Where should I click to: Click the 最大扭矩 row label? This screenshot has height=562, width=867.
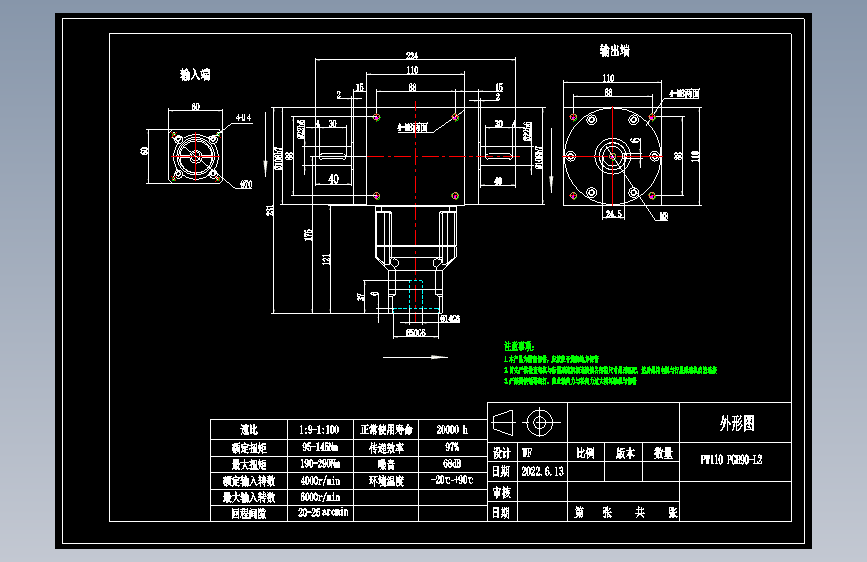[249, 464]
